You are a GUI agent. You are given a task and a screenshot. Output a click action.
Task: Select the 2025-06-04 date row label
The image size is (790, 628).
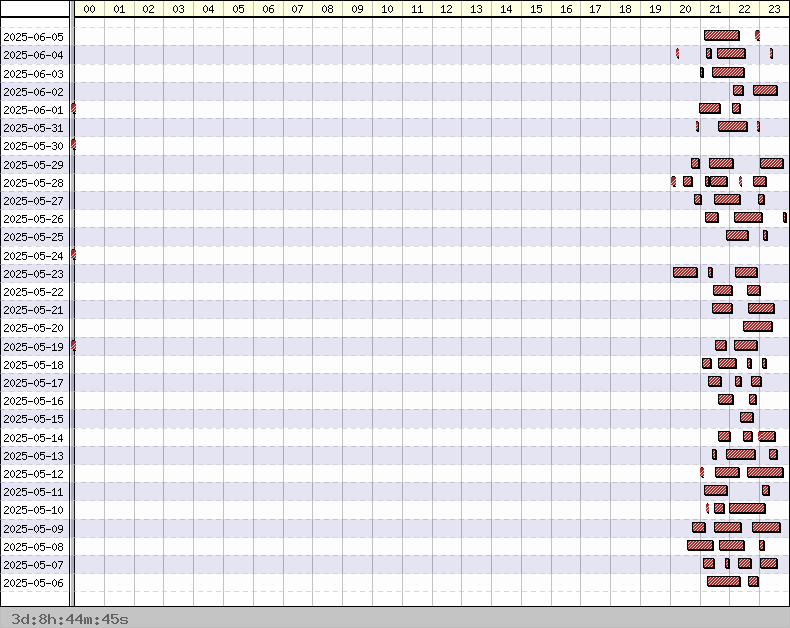34,55
